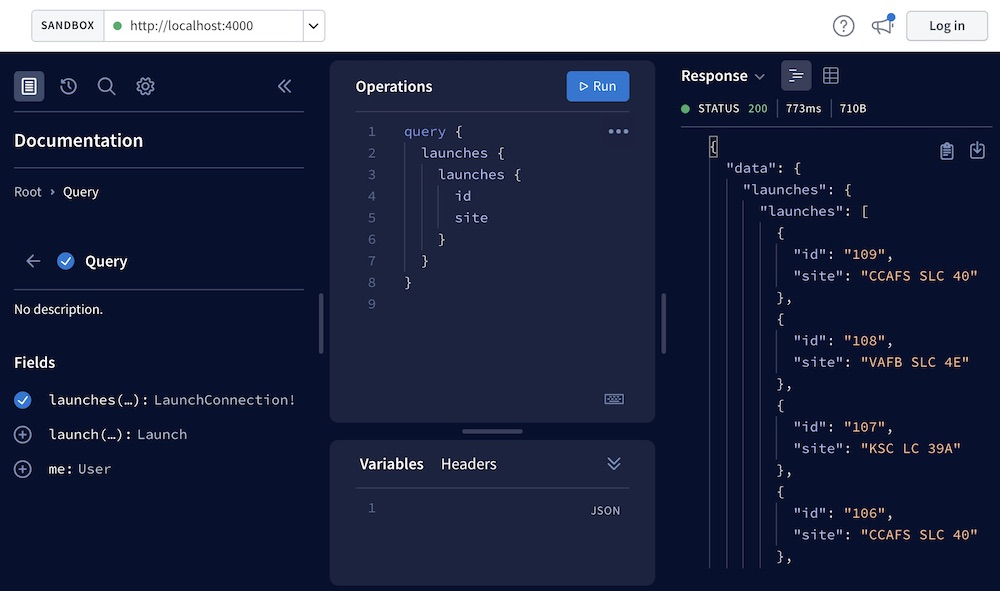Run the launches query
1000x591 pixels.
pyautogui.click(x=597, y=86)
